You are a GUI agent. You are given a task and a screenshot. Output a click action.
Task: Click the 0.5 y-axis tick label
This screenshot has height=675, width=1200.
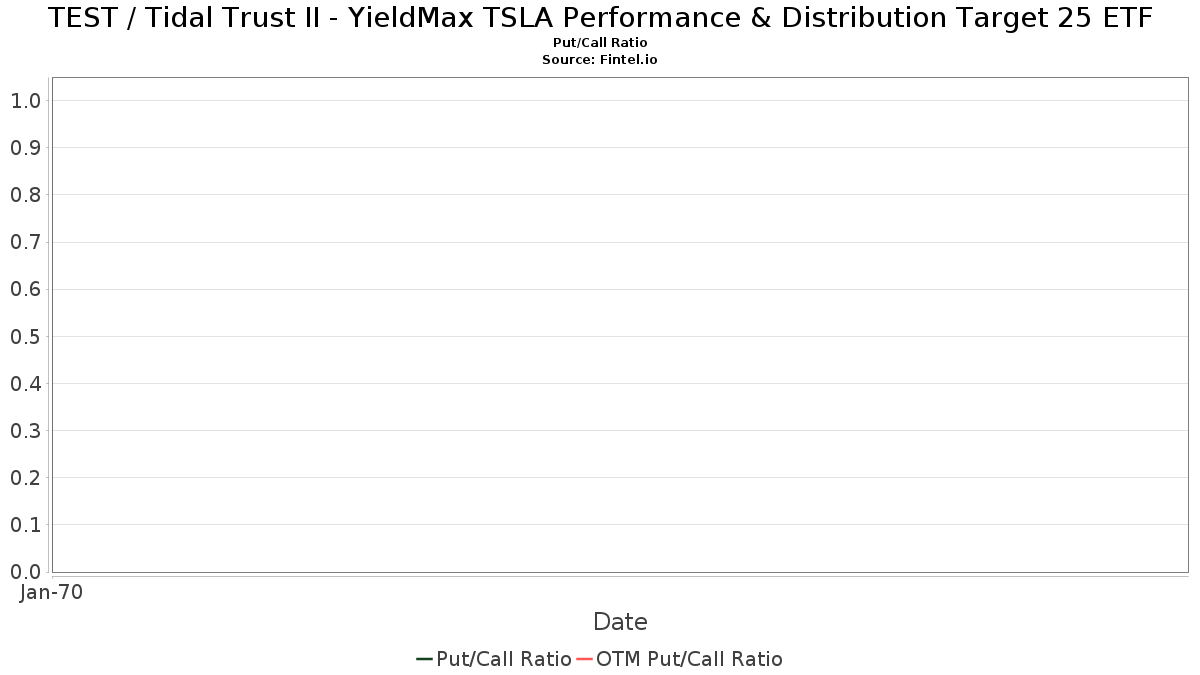tap(25, 336)
